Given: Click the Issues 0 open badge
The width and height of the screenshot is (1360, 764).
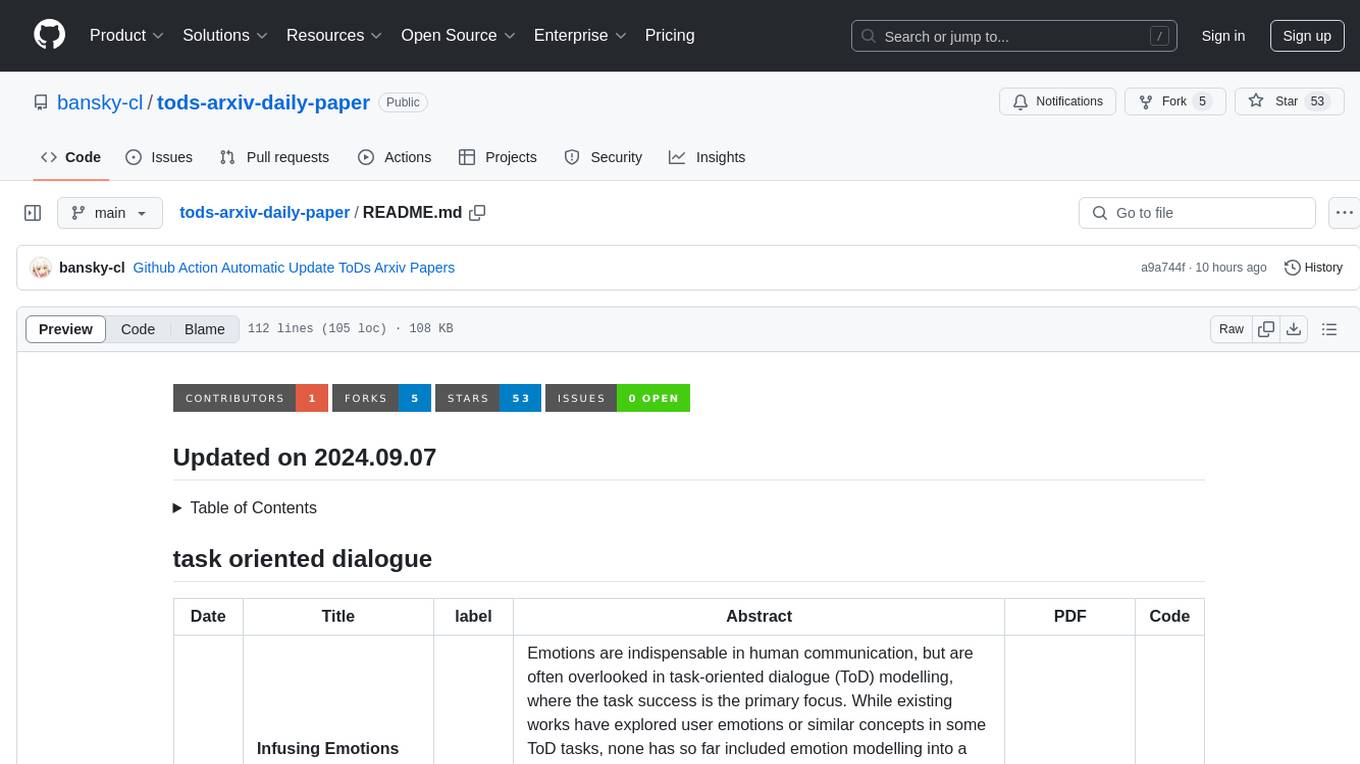Looking at the screenshot, I should [618, 398].
